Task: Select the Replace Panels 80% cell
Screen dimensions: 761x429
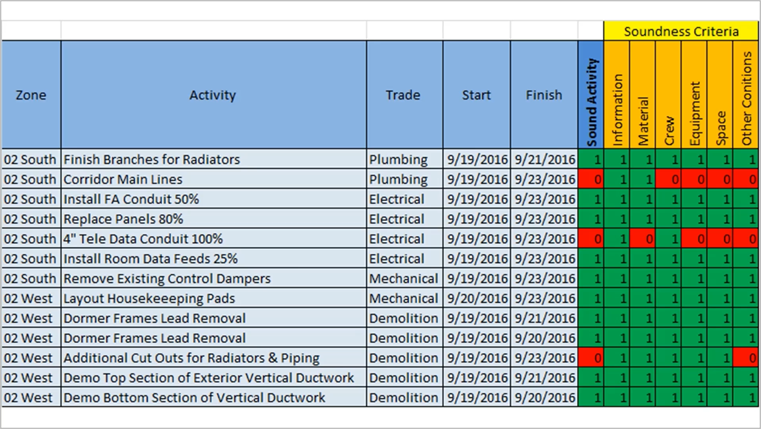Action: pyautogui.click(x=212, y=219)
